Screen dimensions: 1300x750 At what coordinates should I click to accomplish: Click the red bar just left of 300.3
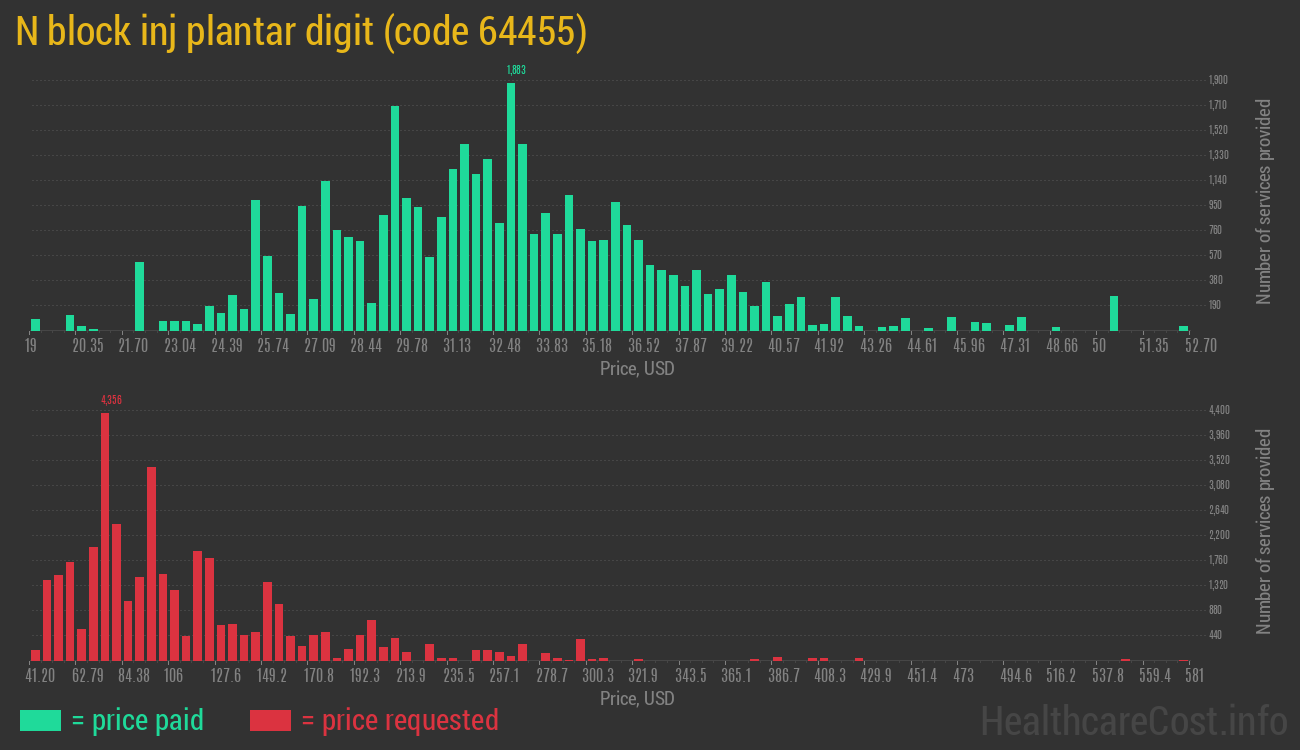[x=580, y=650]
